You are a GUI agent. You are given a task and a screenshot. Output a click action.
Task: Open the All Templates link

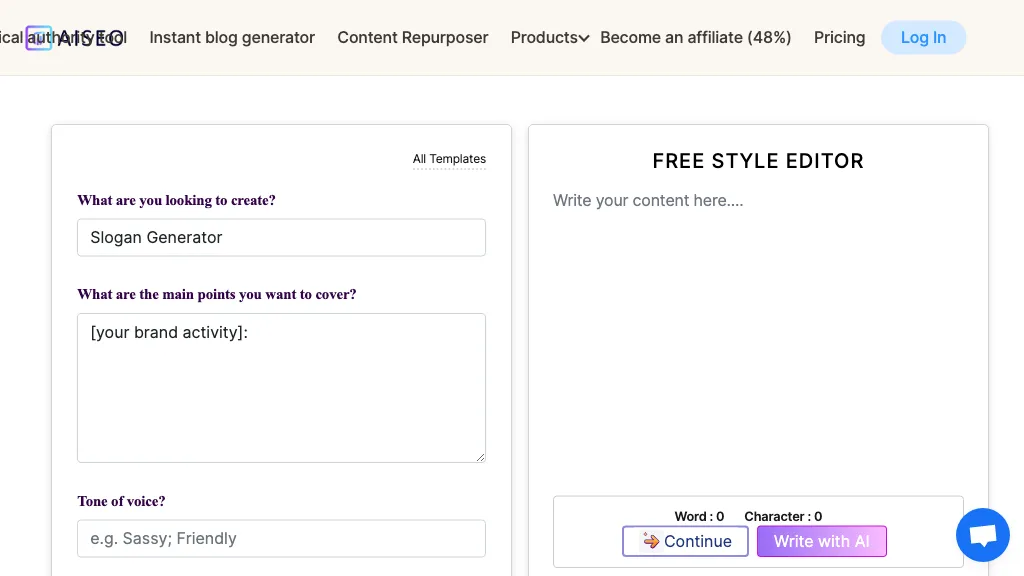[449, 159]
